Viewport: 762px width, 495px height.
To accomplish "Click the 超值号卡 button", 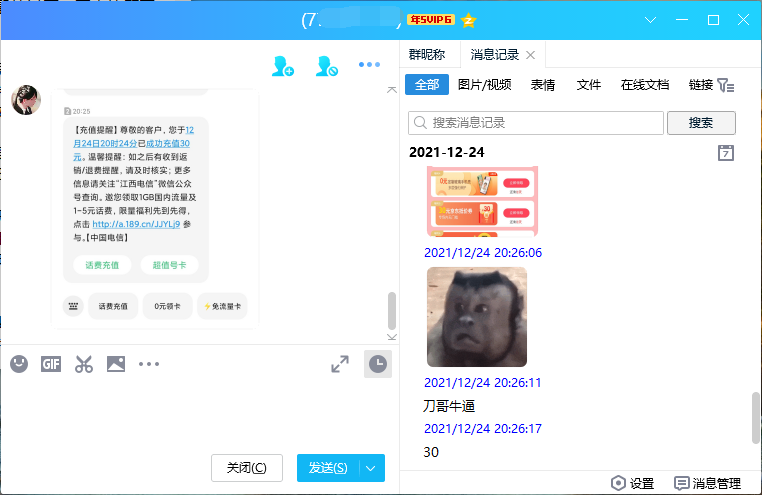I will click(169, 265).
